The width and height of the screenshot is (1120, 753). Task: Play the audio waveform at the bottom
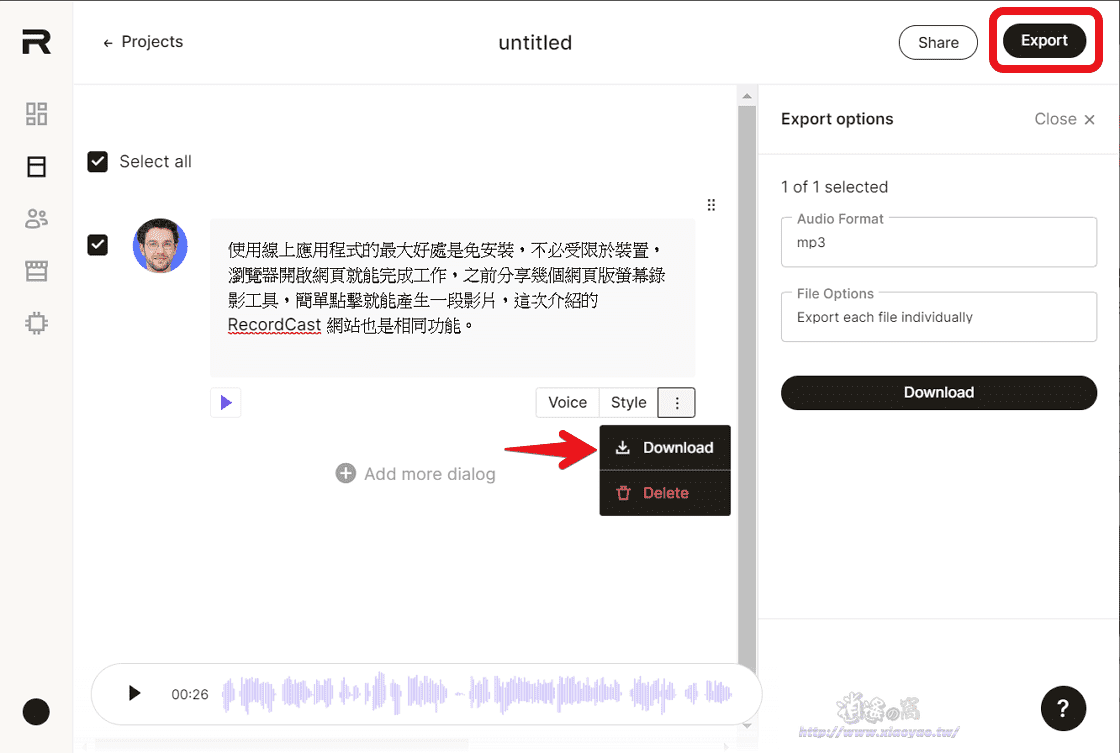(x=134, y=693)
